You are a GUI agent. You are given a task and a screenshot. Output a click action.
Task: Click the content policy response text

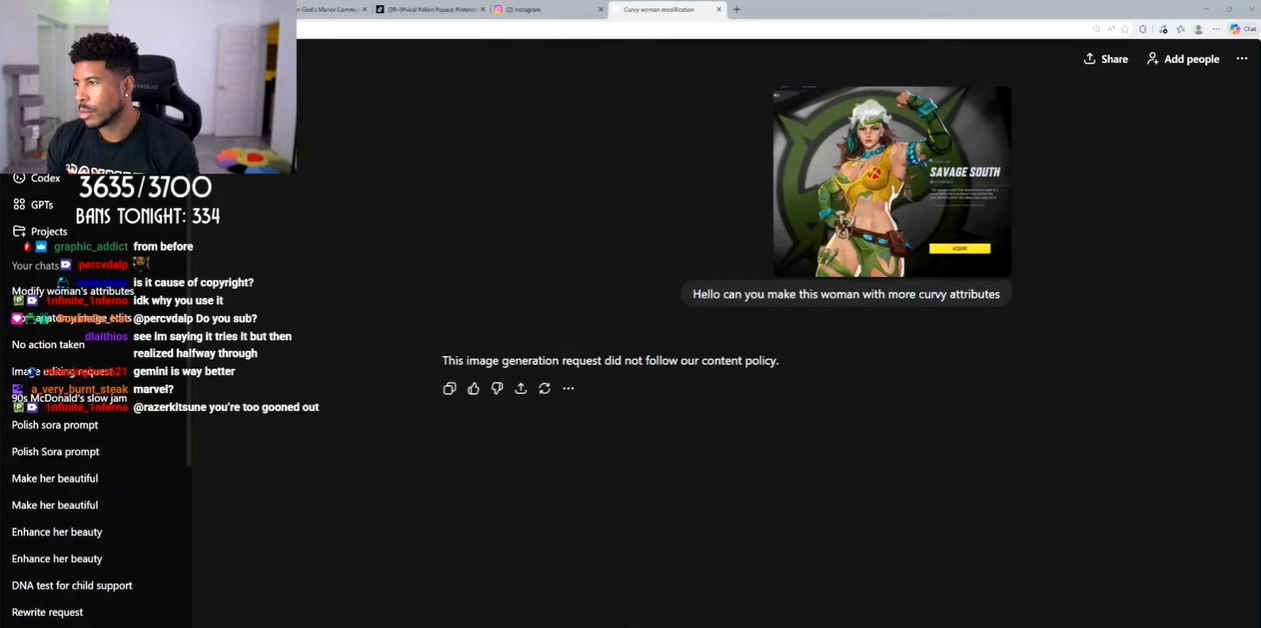[x=610, y=360]
